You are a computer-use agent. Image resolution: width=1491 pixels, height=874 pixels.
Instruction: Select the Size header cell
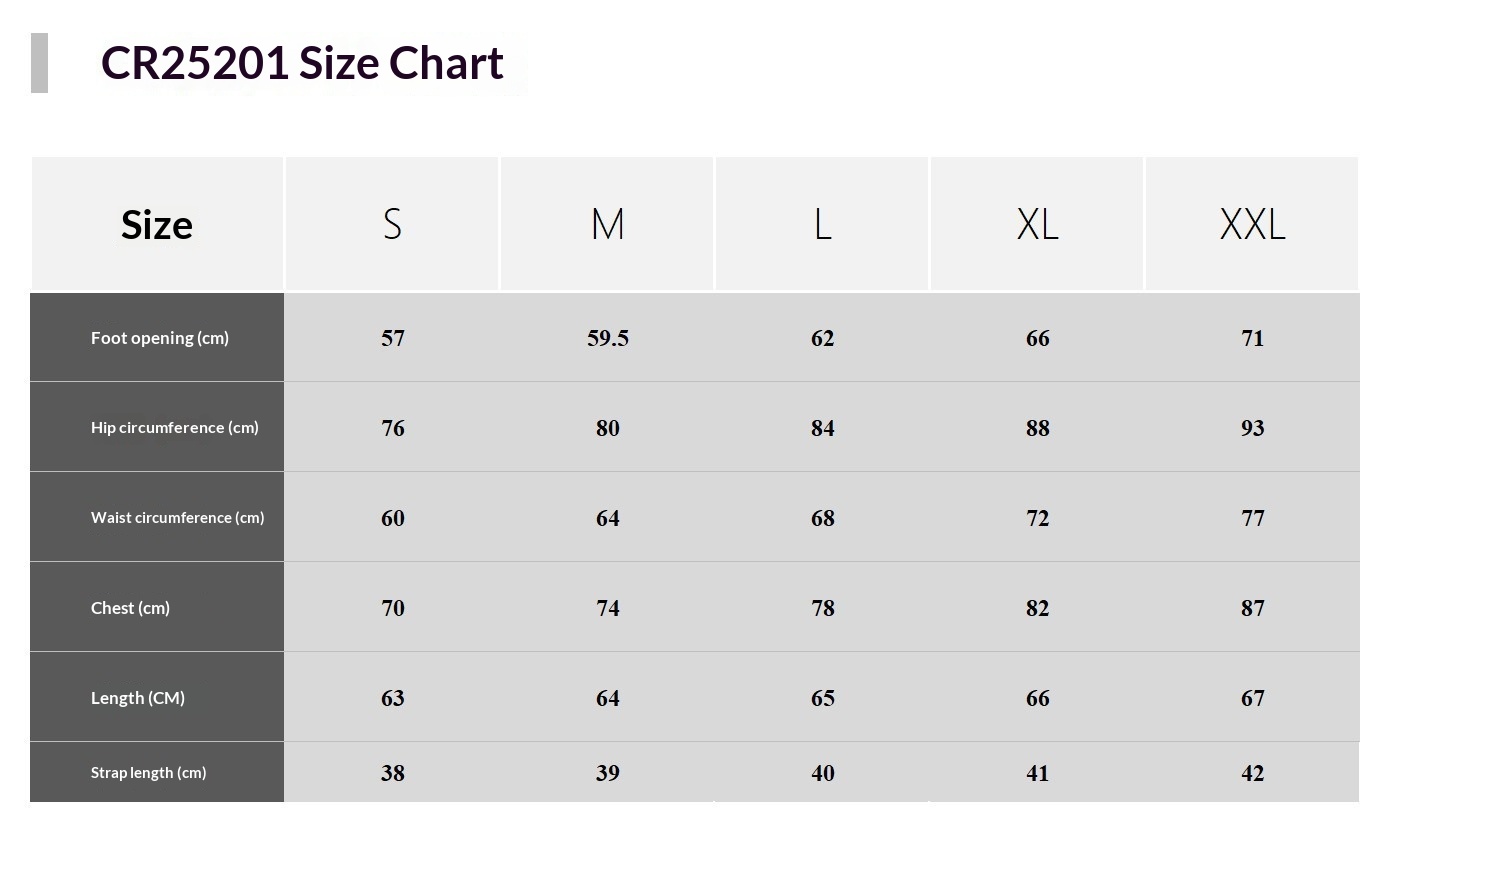tap(157, 224)
